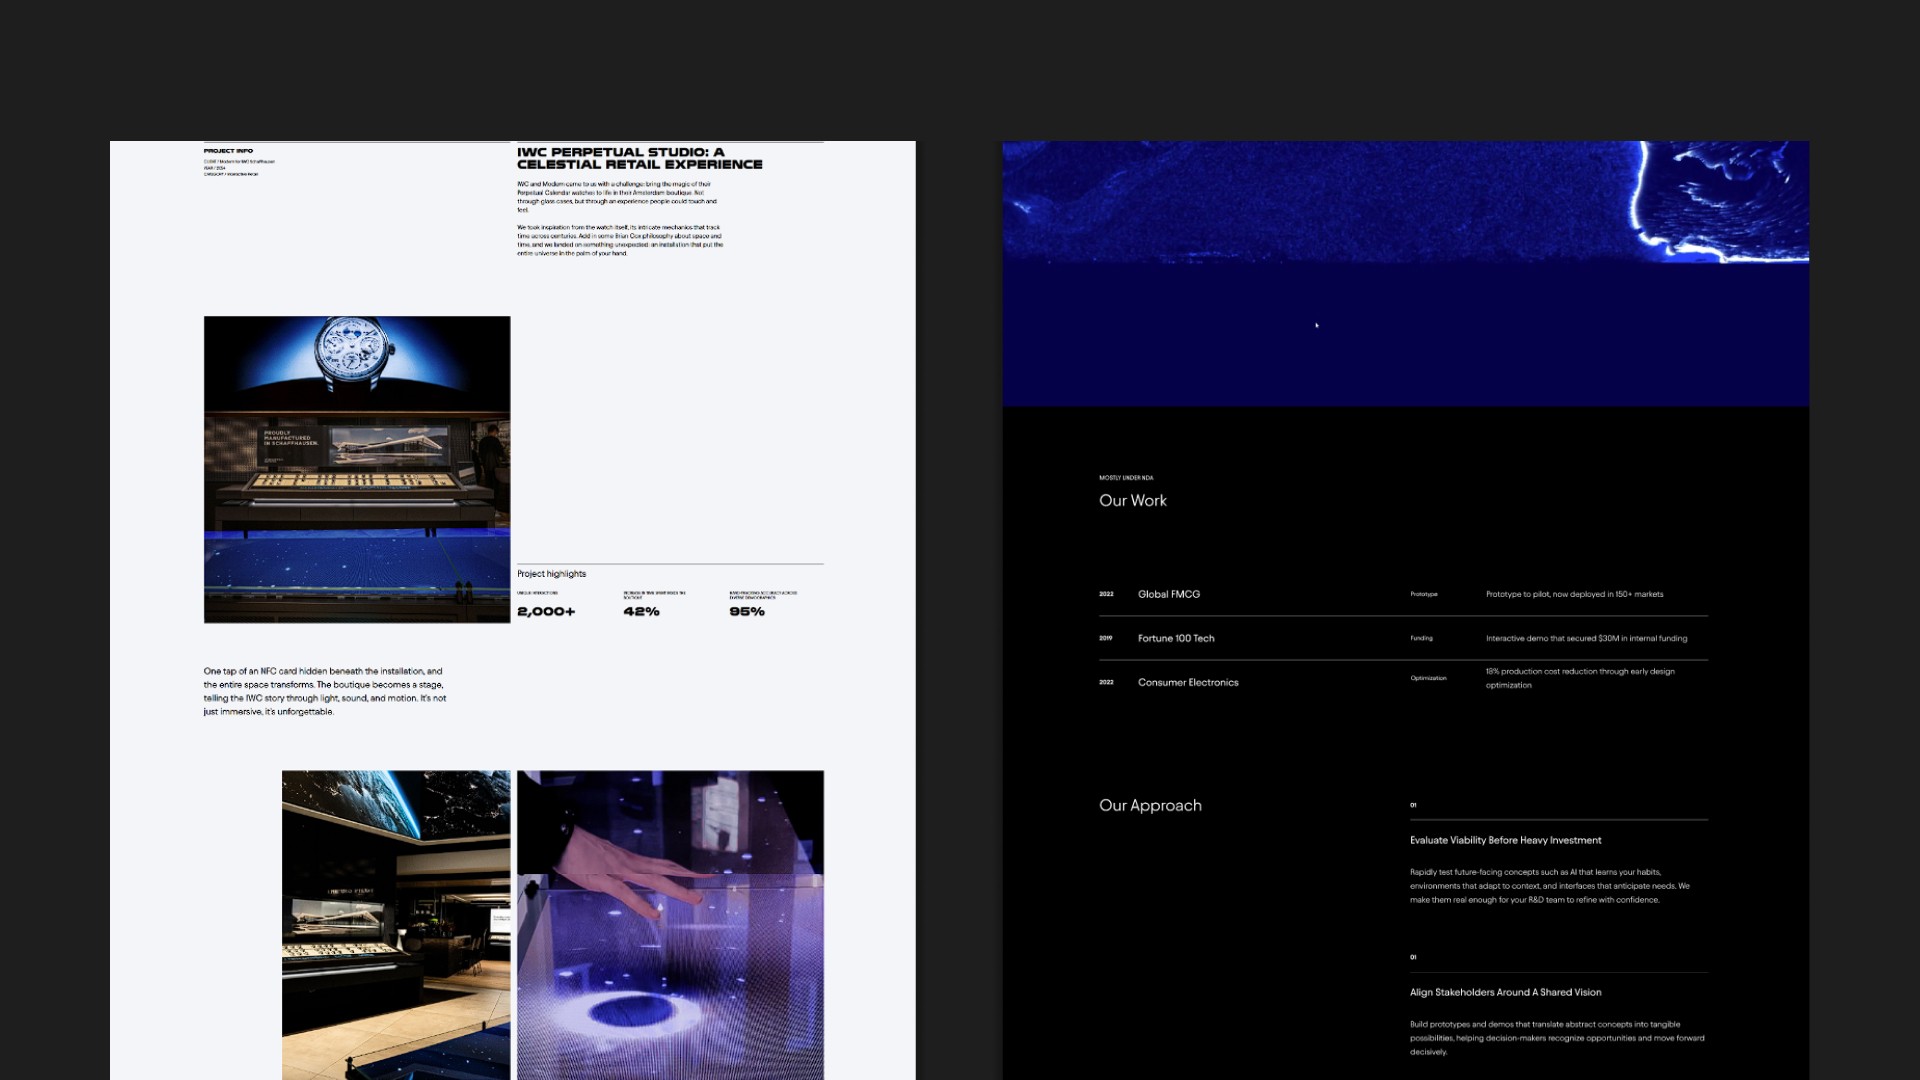Click the 95% highlight statistic
The width and height of the screenshot is (1920, 1080).
tap(747, 612)
